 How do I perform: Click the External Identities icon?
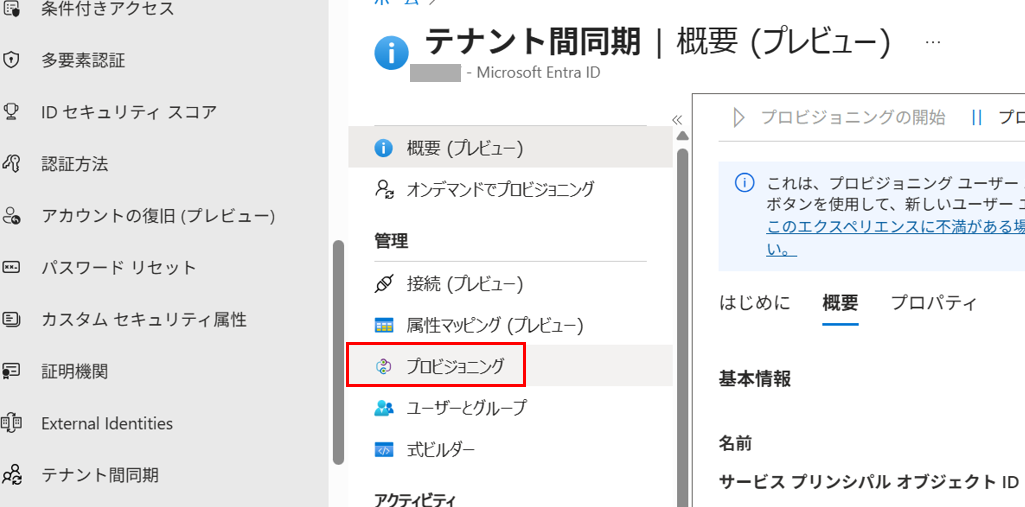[11, 423]
